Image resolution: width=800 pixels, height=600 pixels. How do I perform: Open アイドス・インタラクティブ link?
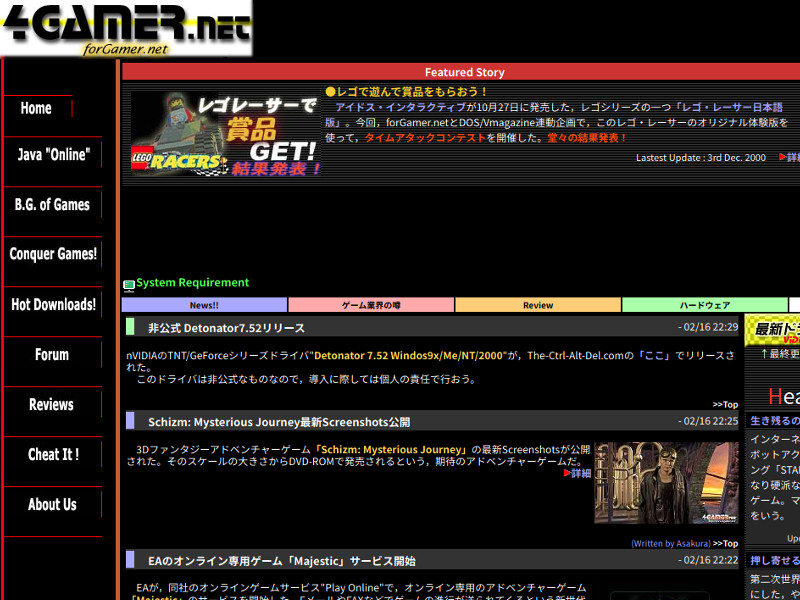point(401,108)
